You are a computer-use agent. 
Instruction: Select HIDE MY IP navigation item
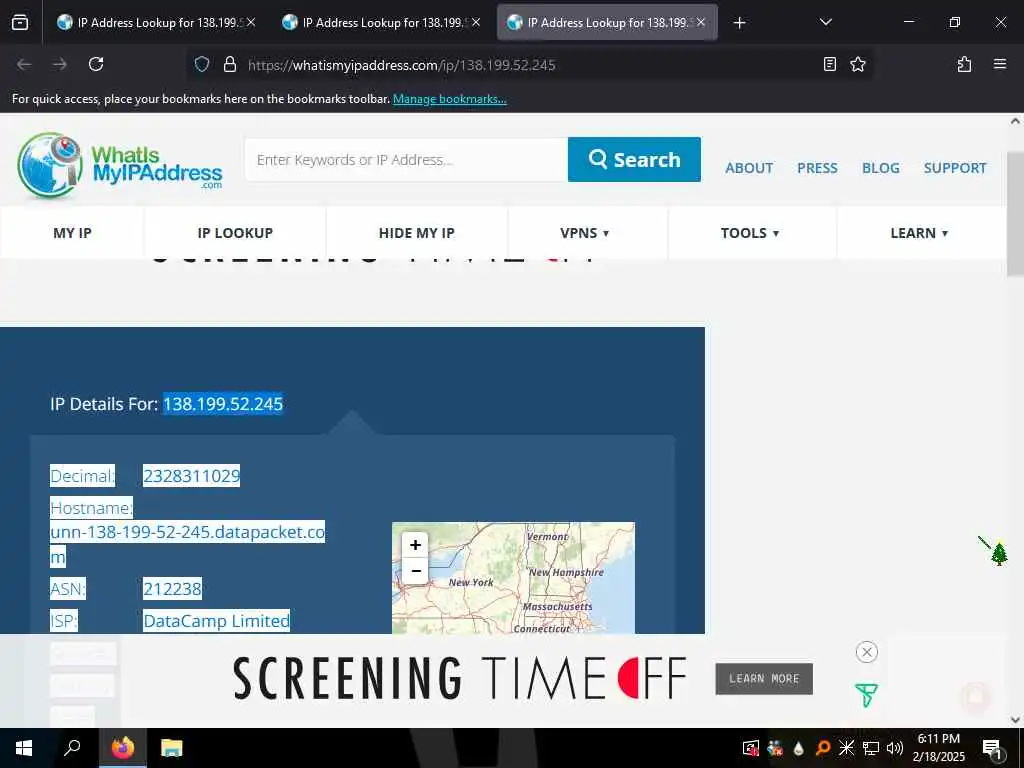pos(417,233)
